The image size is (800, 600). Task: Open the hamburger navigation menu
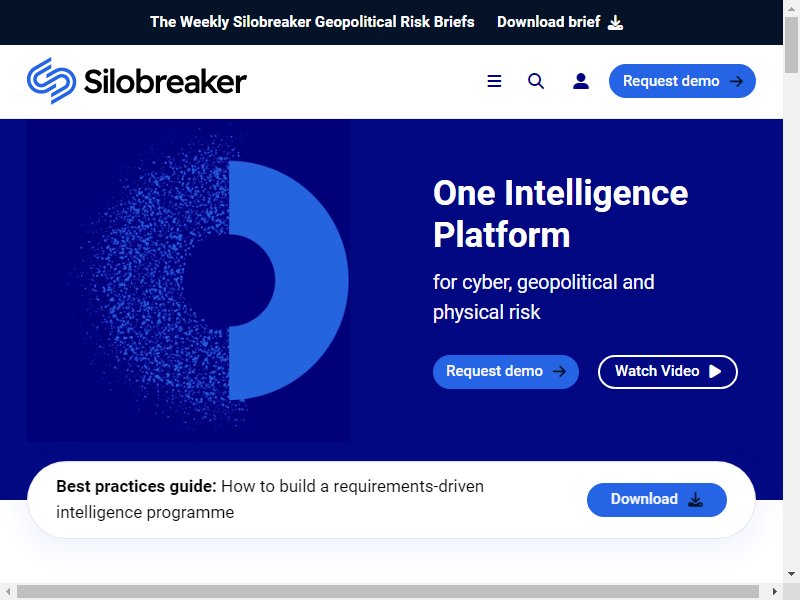coord(494,81)
